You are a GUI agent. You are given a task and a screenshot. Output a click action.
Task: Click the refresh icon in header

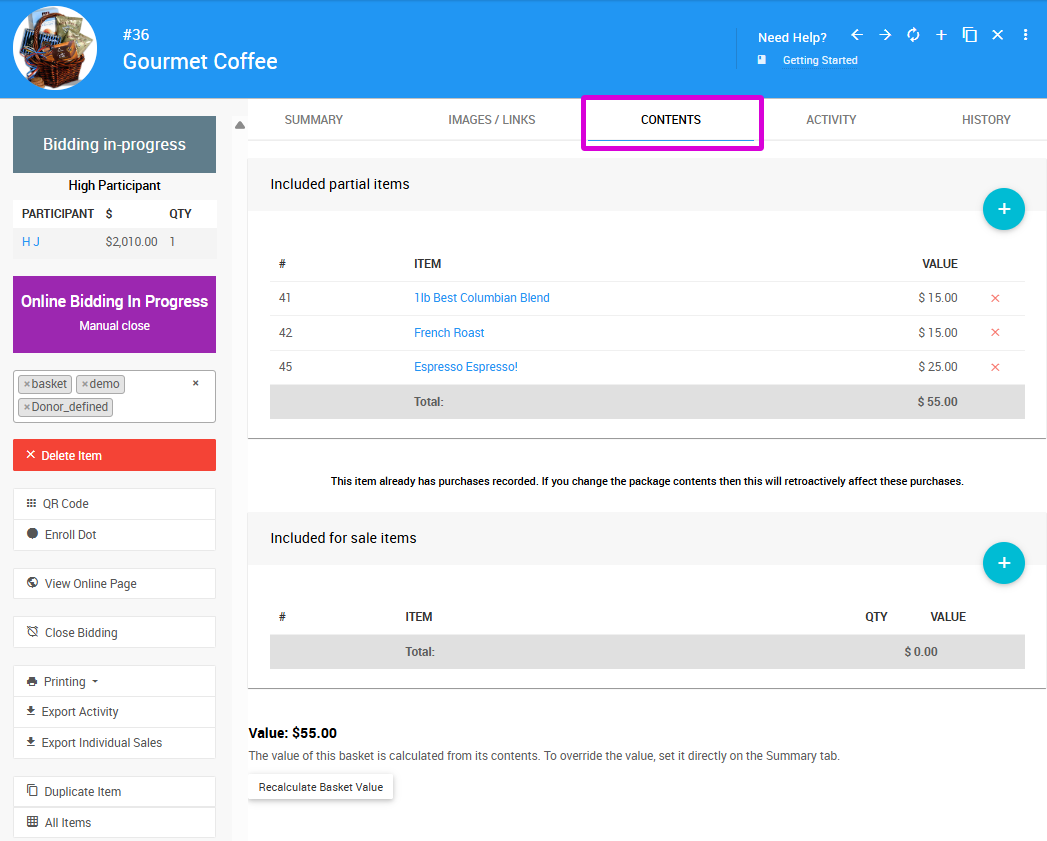click(913, 35)
